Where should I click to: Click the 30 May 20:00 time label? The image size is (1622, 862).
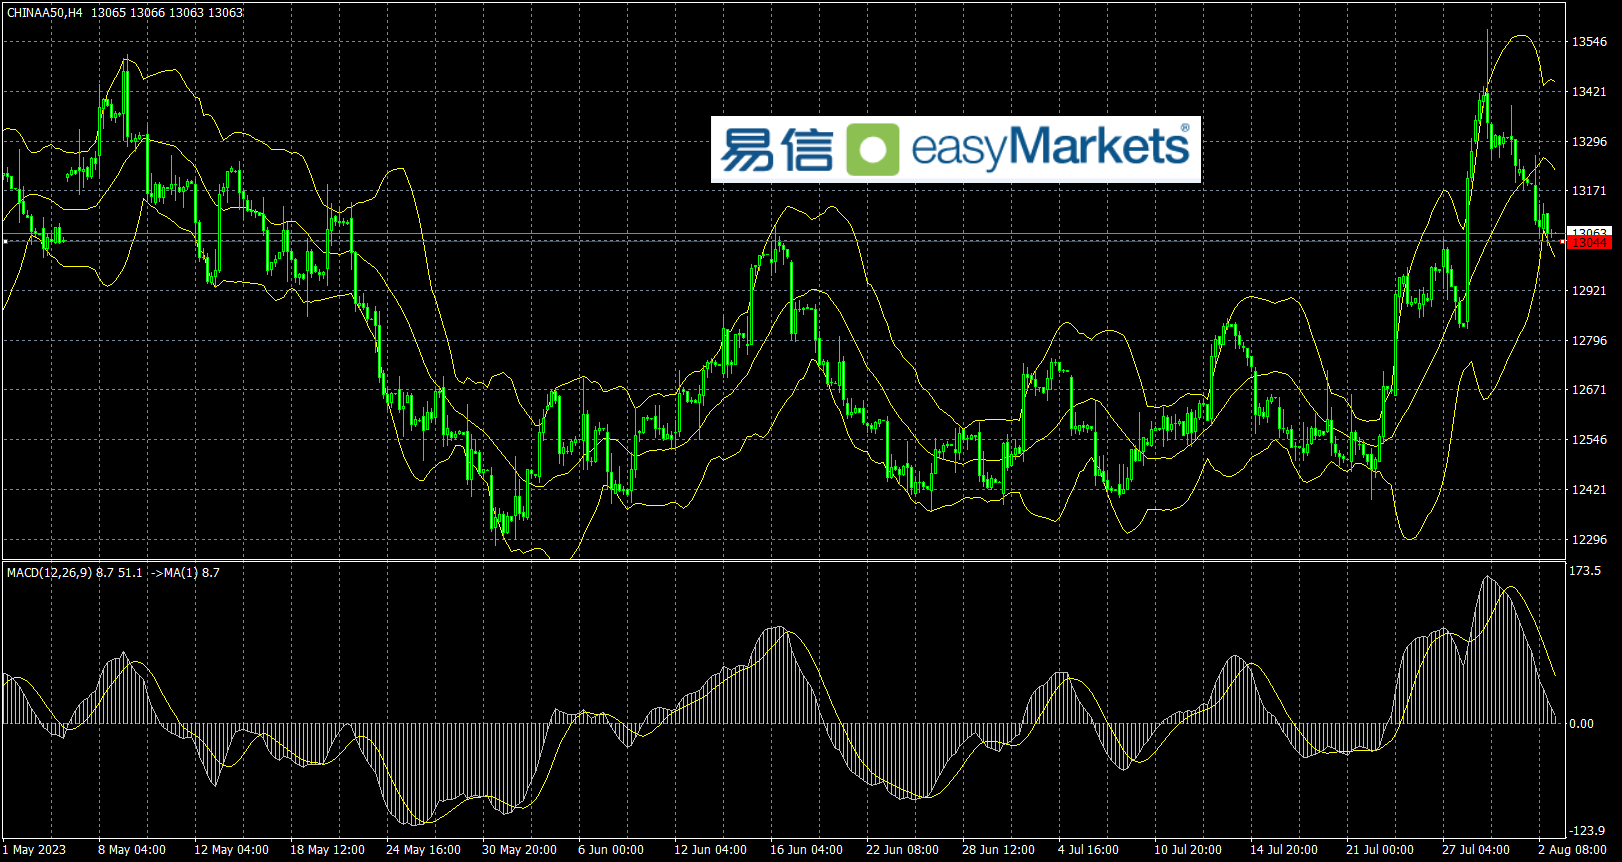click(519, 850)
